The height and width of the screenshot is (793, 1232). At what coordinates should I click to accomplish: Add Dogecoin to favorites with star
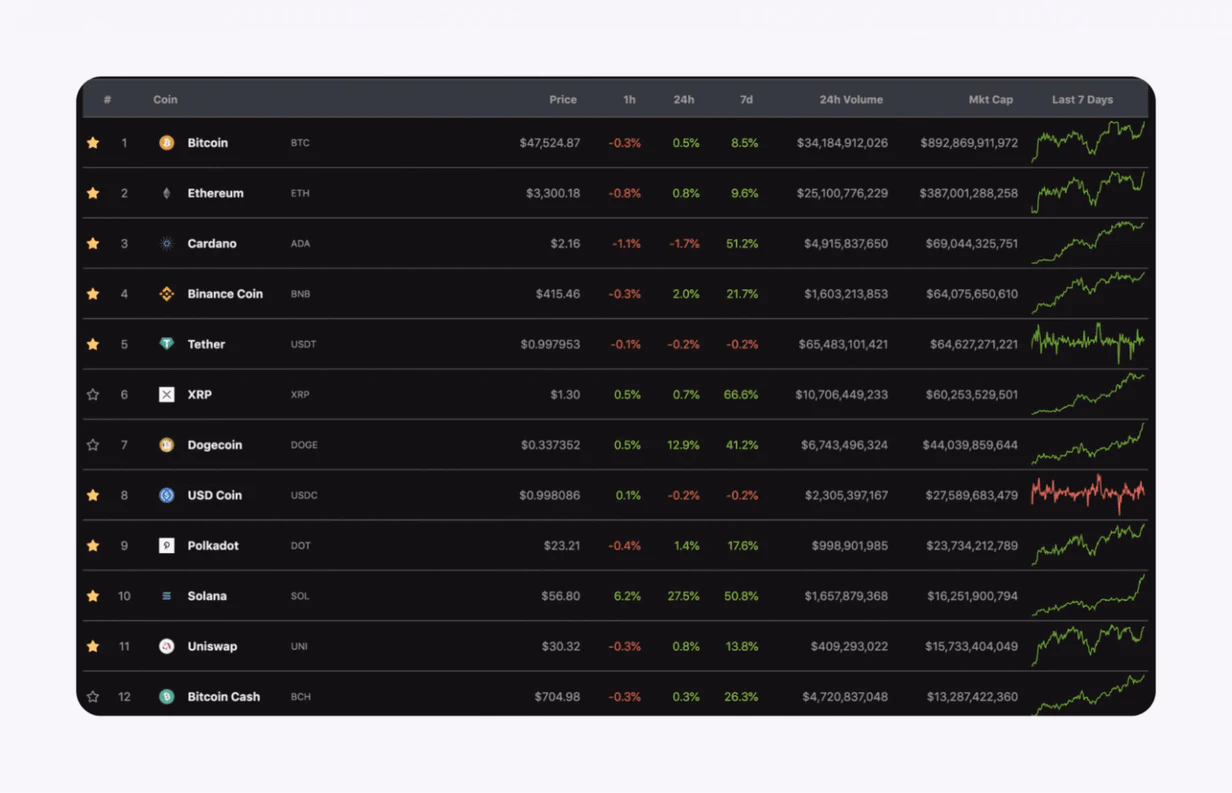click(x=93, y=445)
